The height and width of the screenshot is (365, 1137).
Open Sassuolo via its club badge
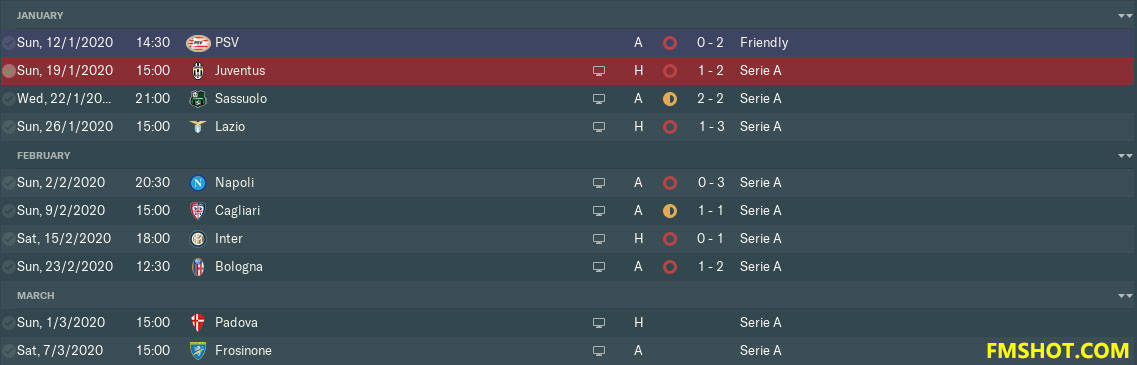pos(197,99)
